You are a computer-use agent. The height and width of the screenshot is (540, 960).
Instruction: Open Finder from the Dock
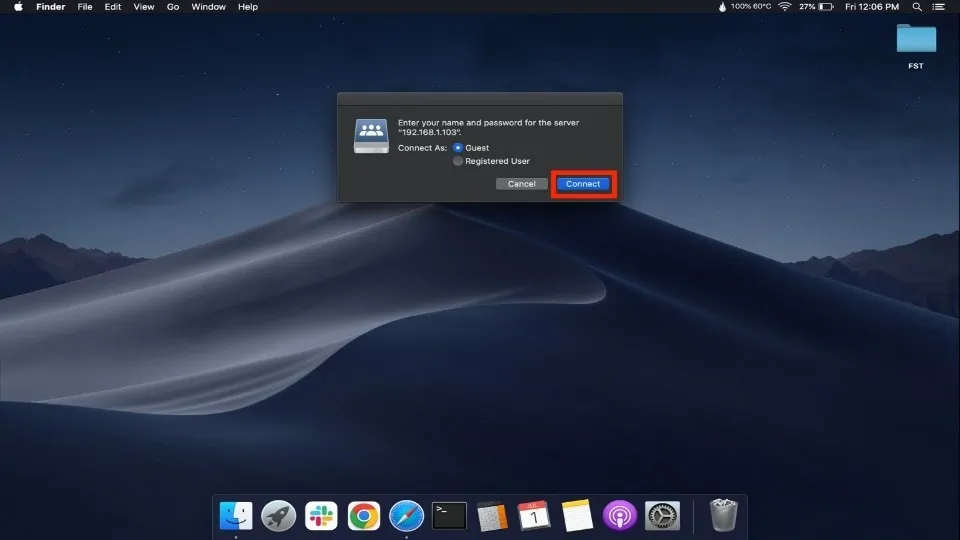click(236, 516)
